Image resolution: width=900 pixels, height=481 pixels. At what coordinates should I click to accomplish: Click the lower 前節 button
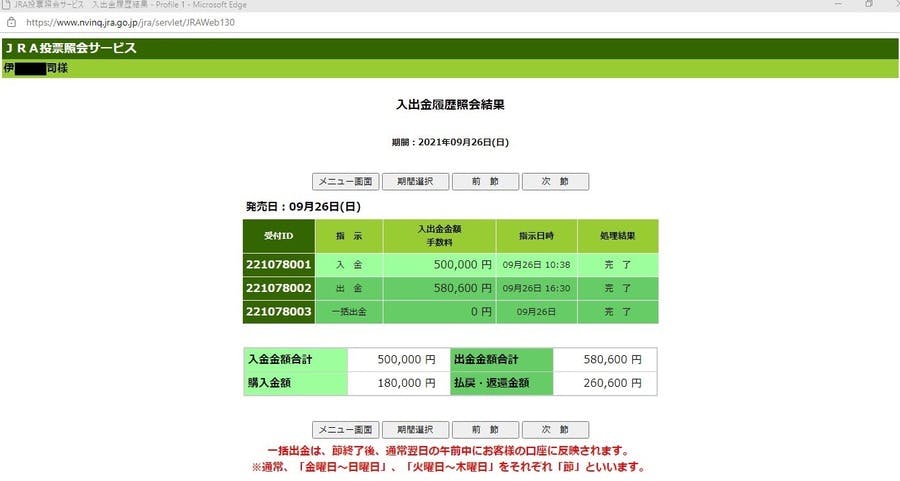[485, 429]
